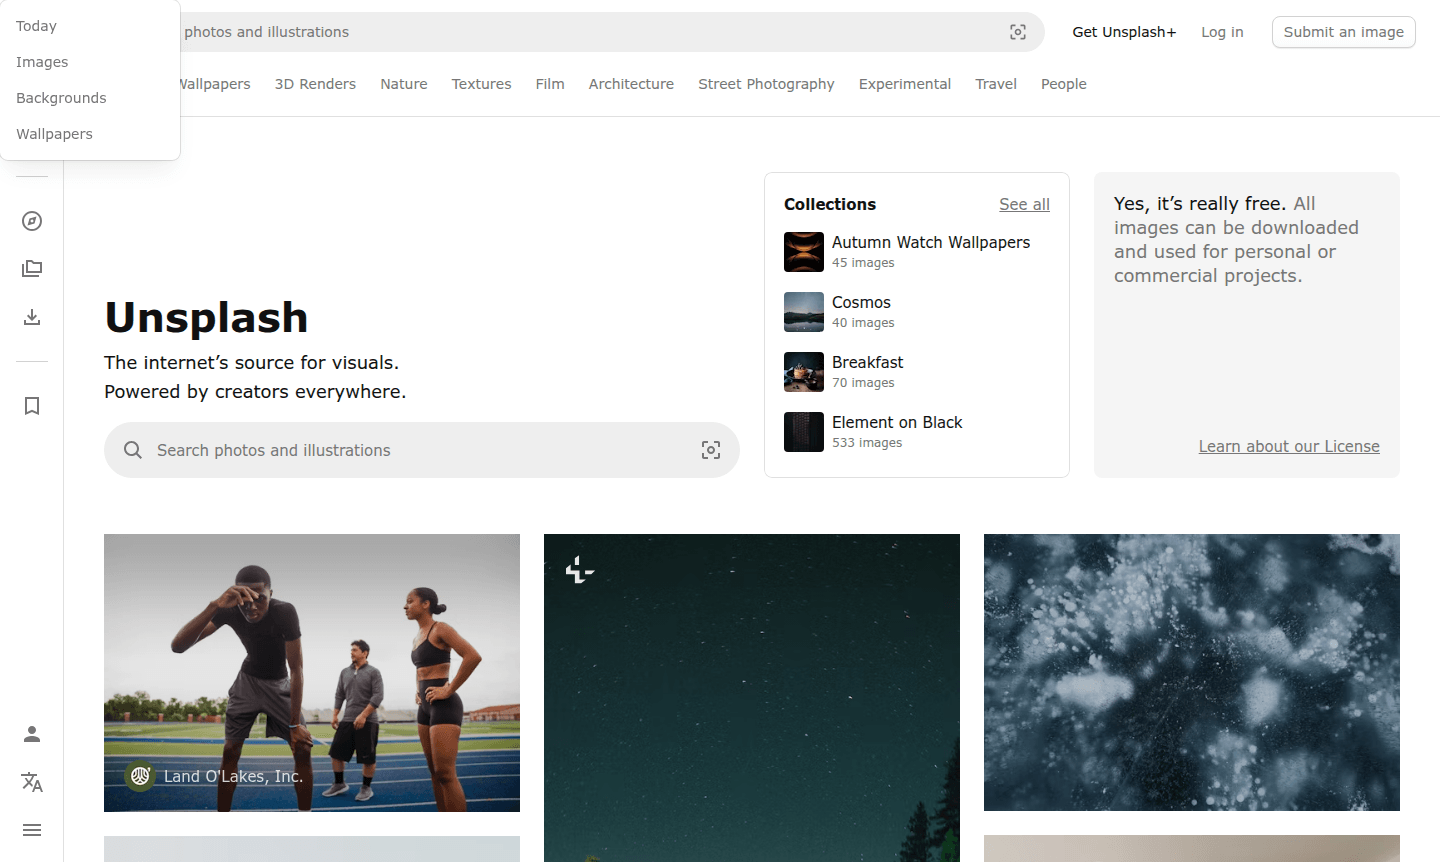Open the Street Photography category
This screenshot has height=862, width=1440.
(x=766, y=84)
